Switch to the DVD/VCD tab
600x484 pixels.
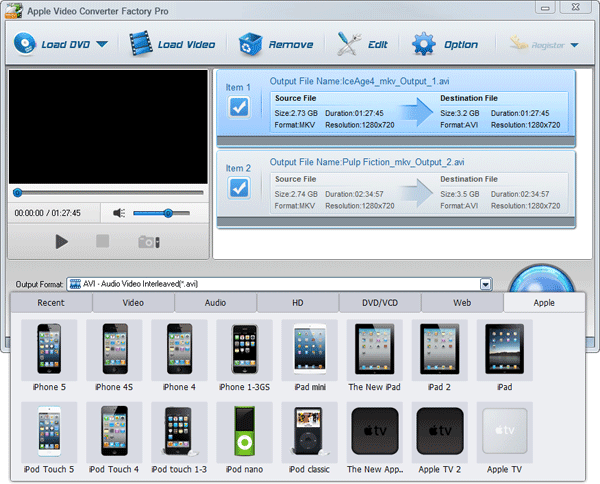click(380, 303)
